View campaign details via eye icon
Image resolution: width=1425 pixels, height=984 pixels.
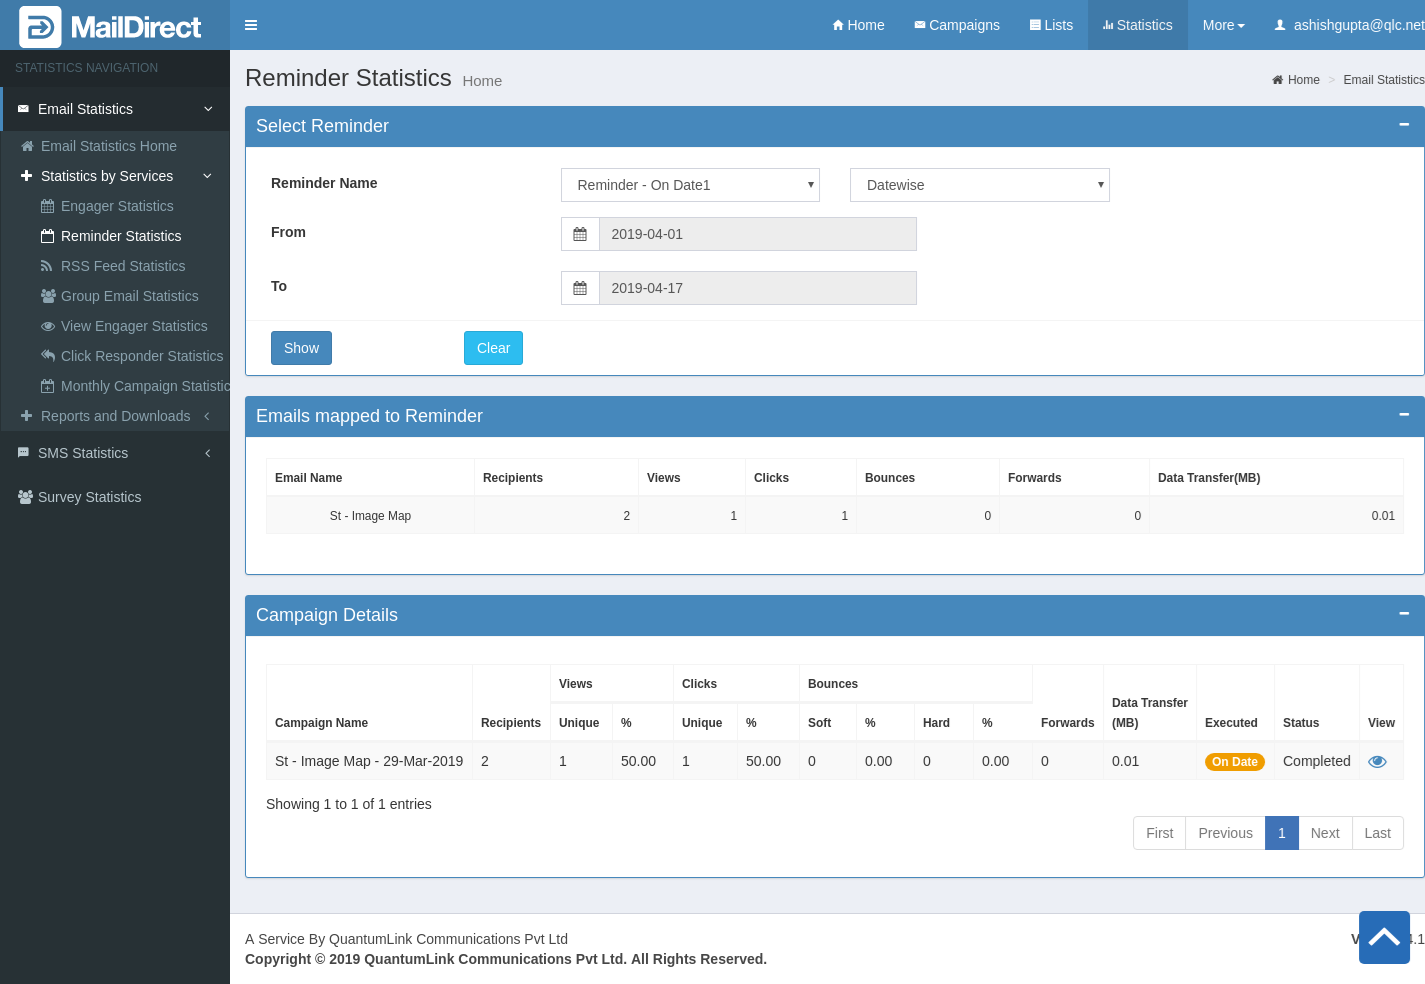(1377, 762)
